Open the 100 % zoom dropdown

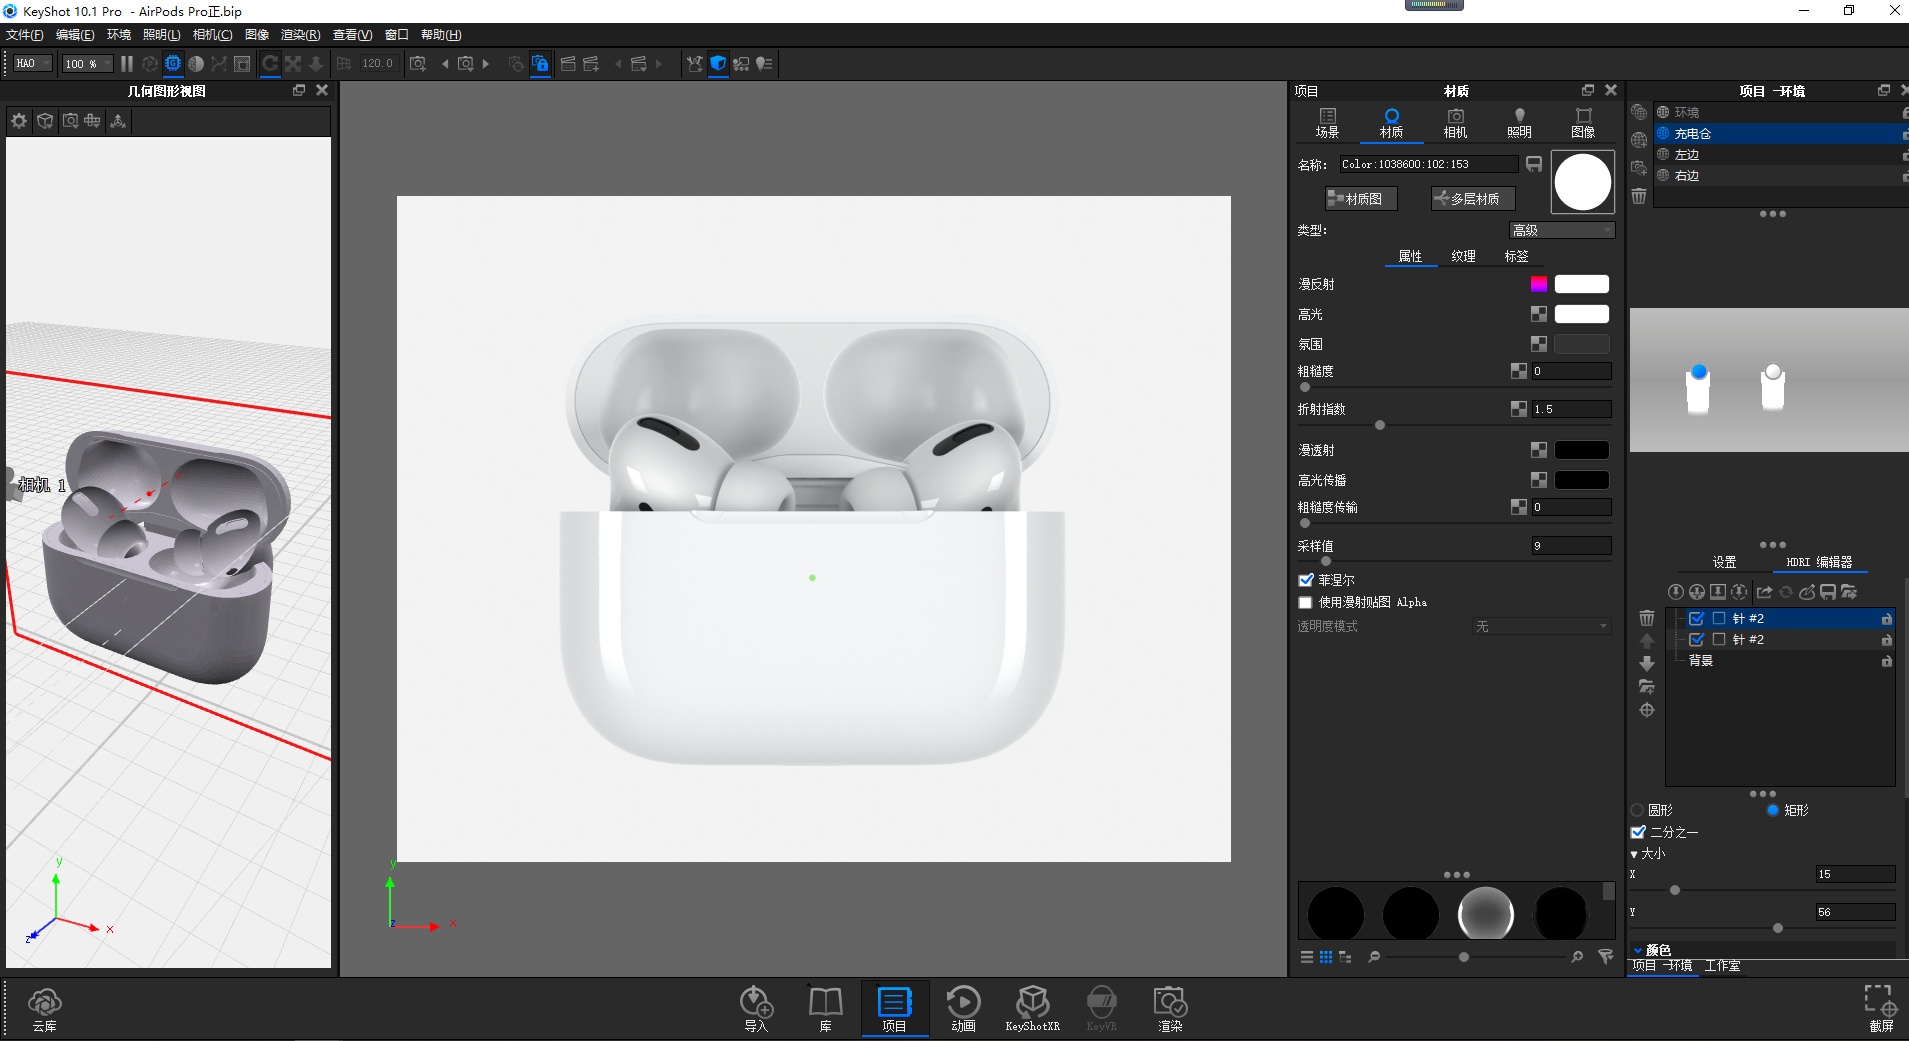(87, 64)
